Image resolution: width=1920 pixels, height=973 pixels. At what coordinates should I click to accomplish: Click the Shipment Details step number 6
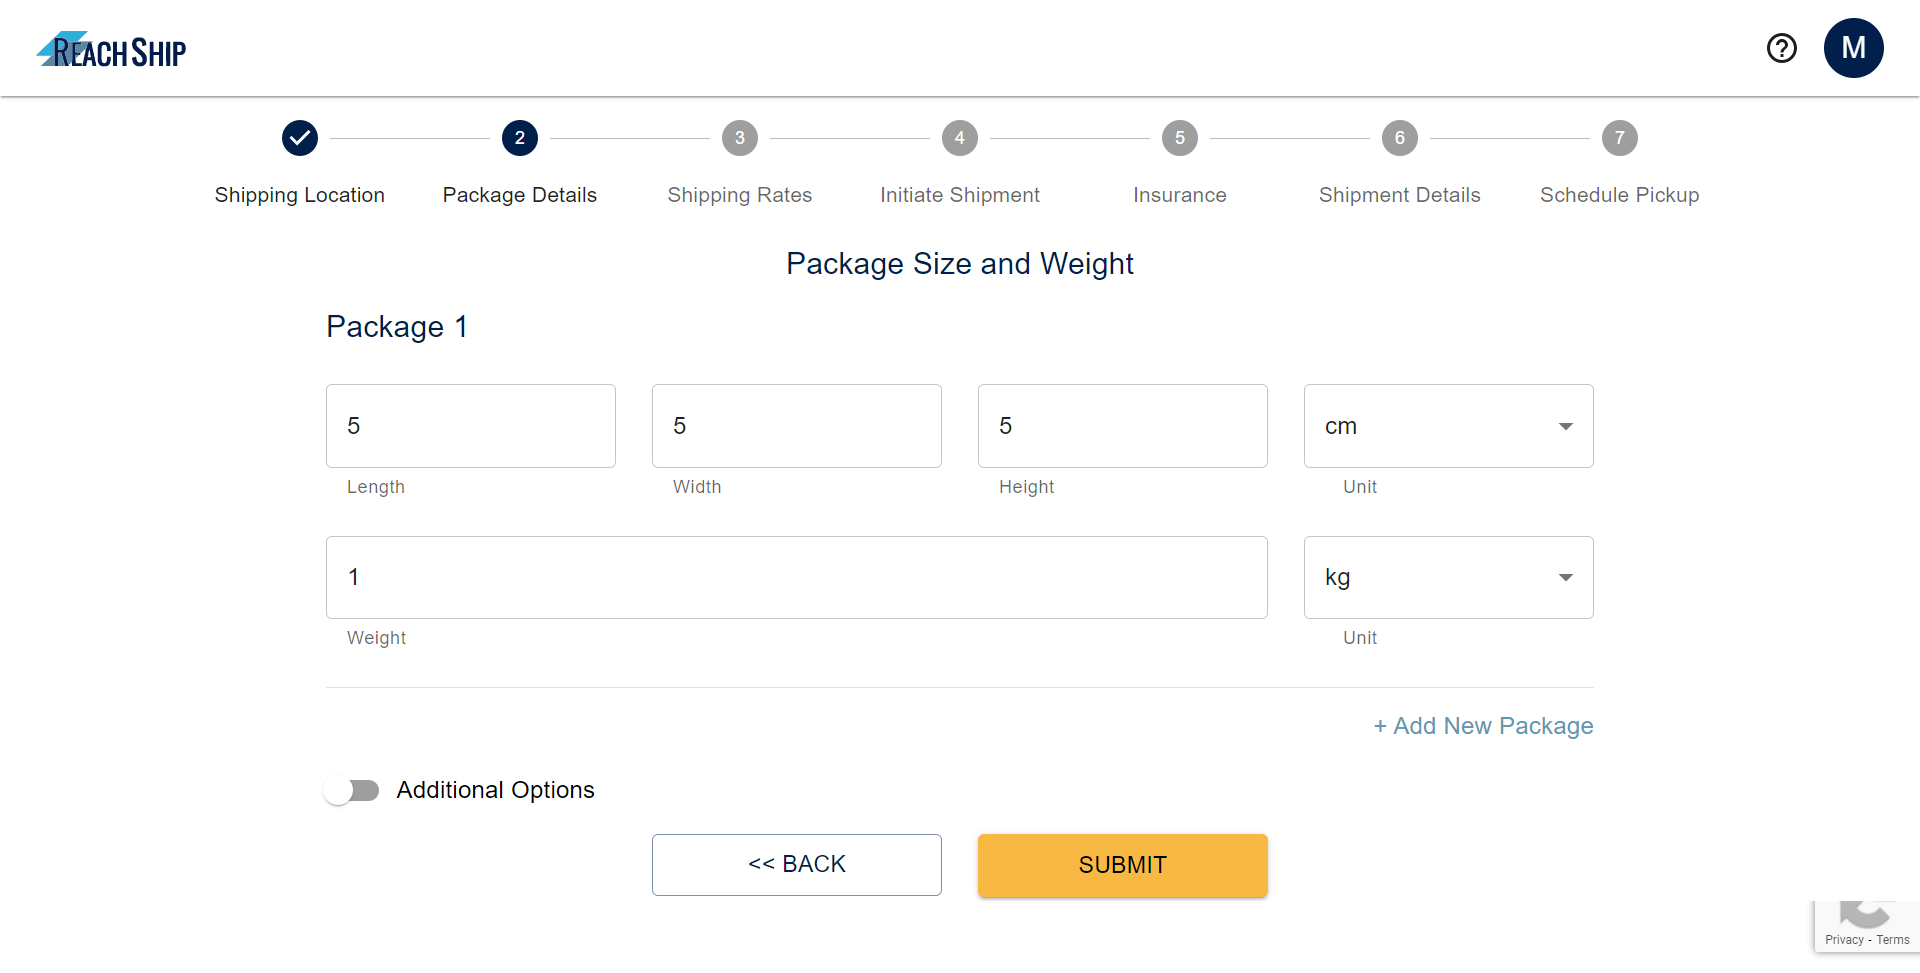[1399, 138]
